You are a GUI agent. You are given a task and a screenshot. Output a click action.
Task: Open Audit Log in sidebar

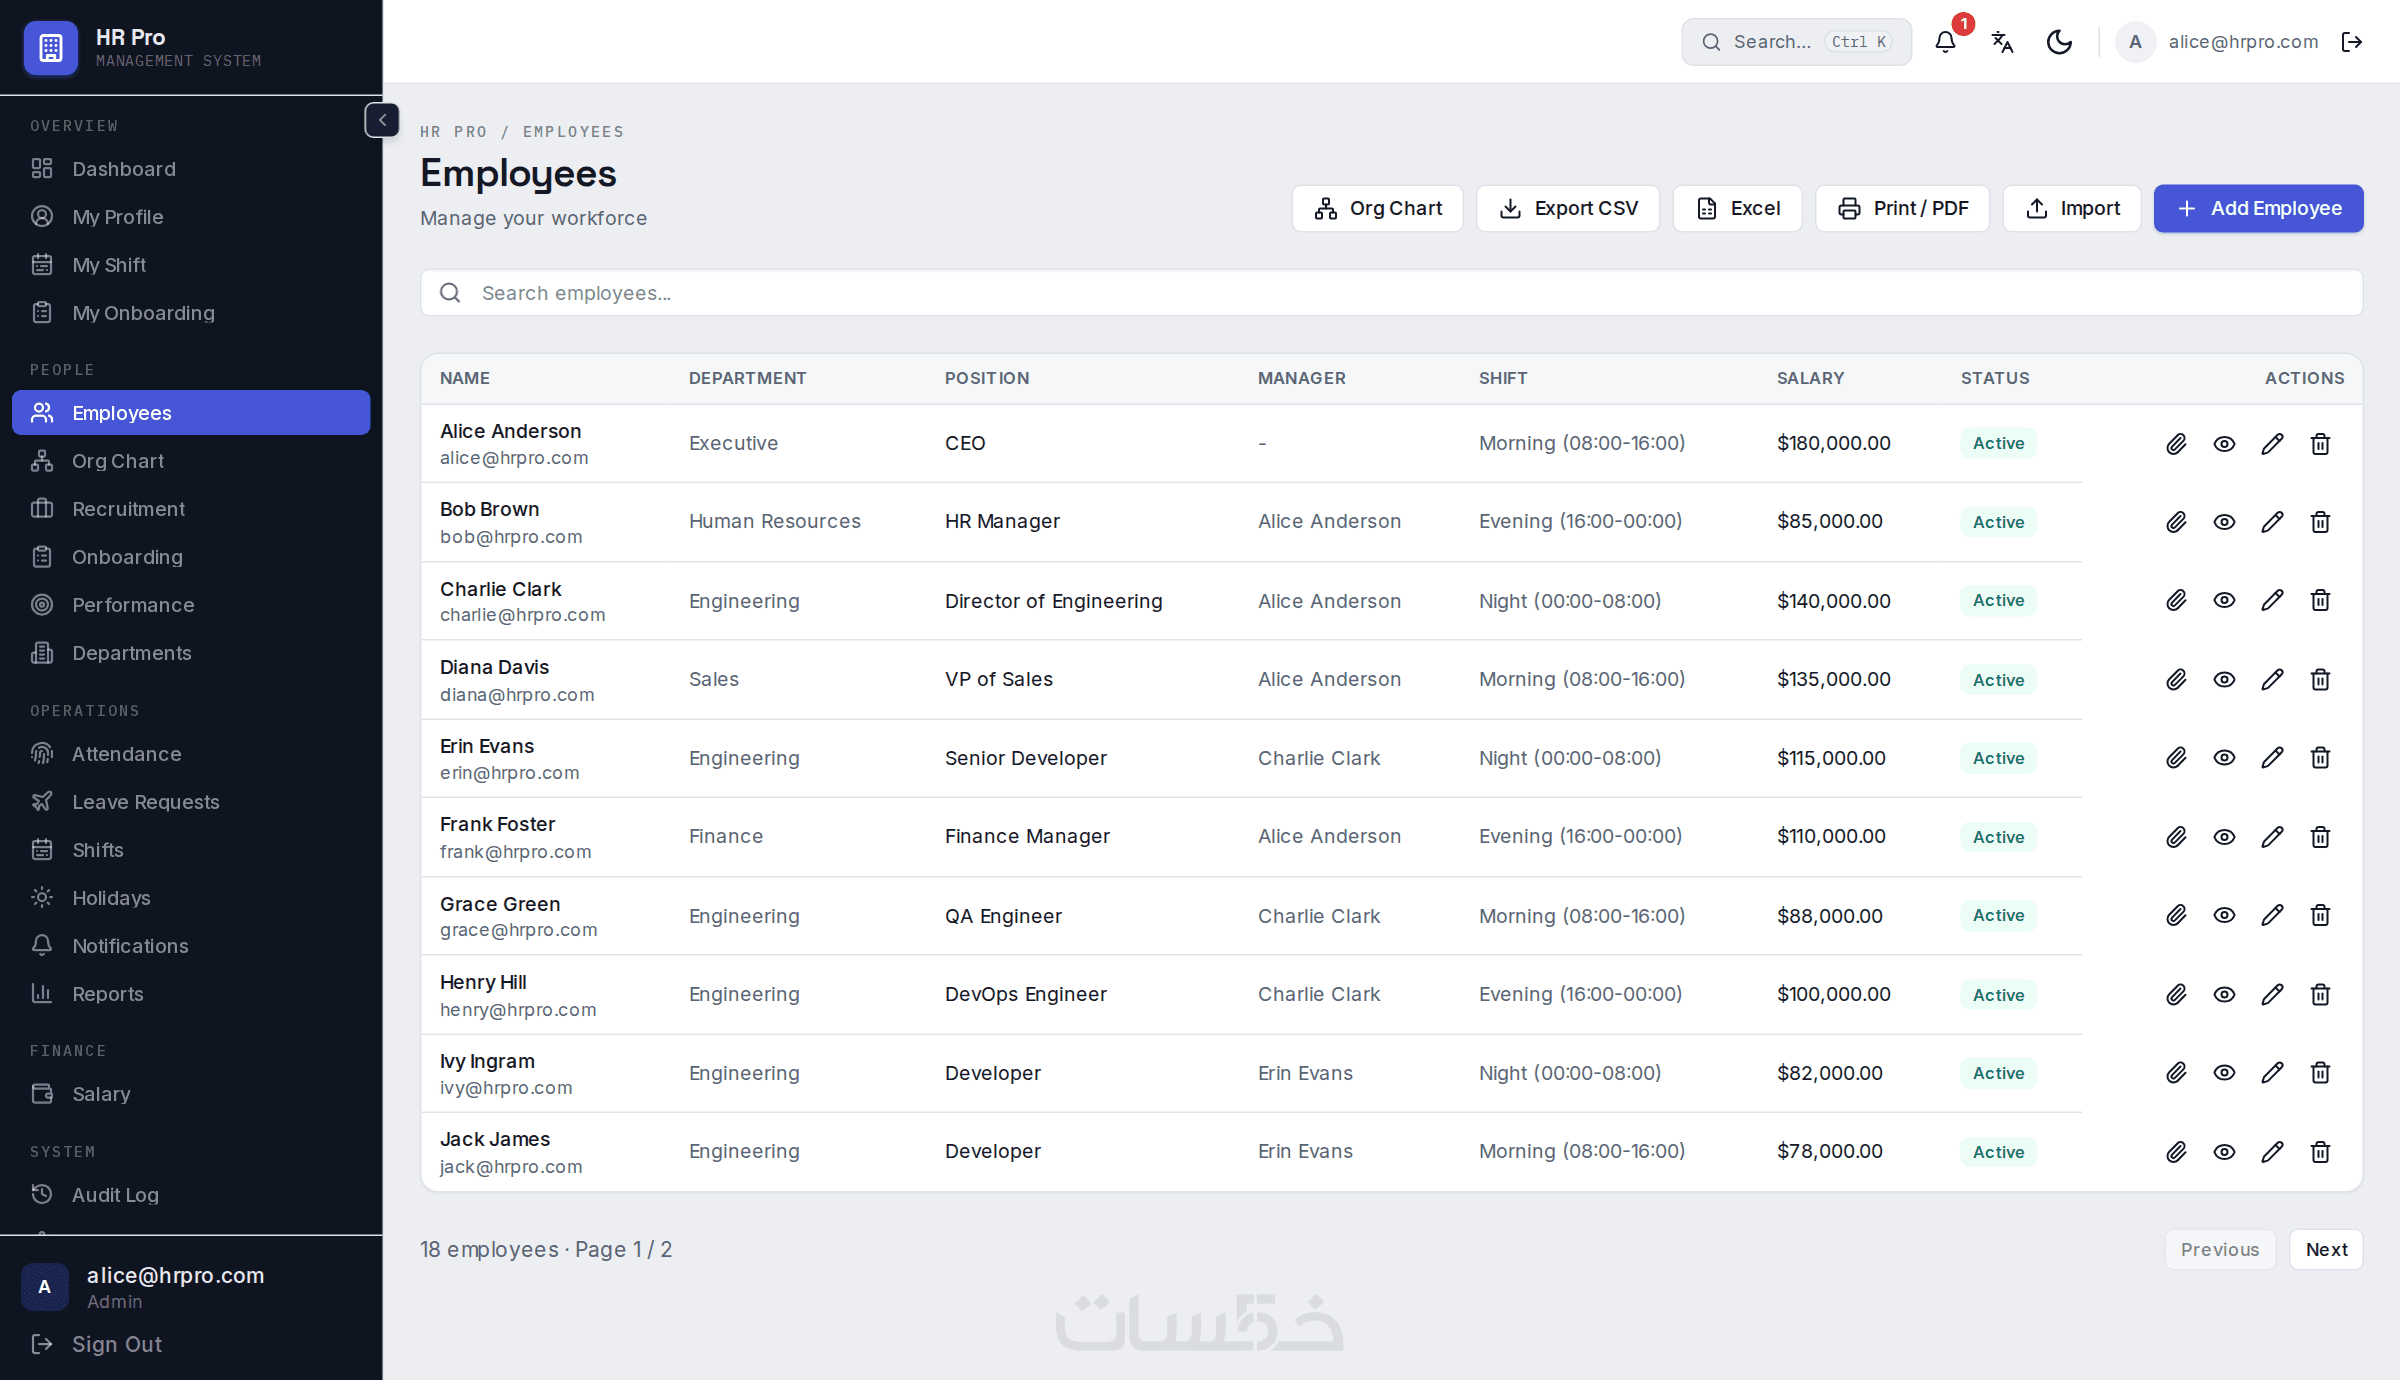tap(191, 1195)
